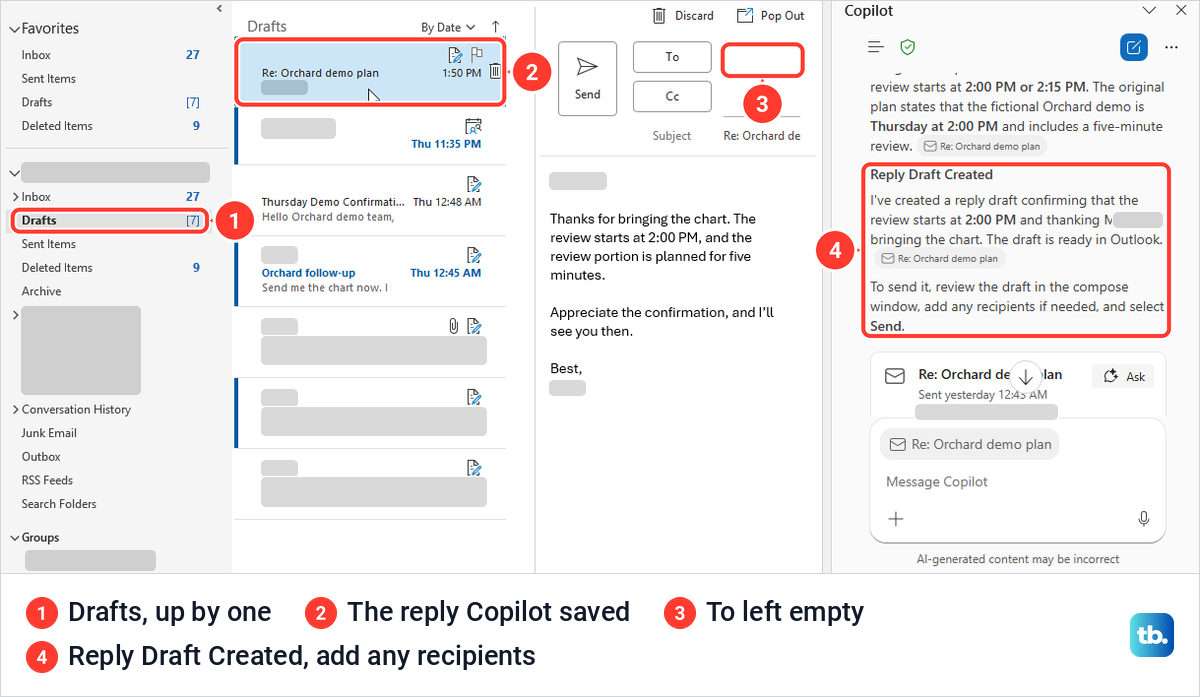This screenshot has height=697, width=1200.
Task: Expand the Conversation History folder
Action: (x=15, y=409)
